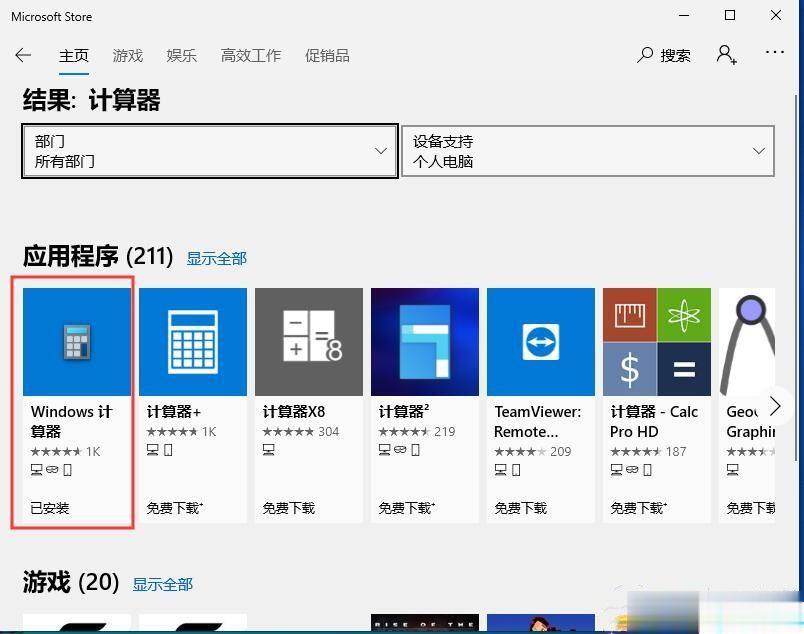Image resolution: width=804 pixels, height=634 pixels.
Task: Click the 计算器 - Calc Pro HD title
Action: [654, 422]
